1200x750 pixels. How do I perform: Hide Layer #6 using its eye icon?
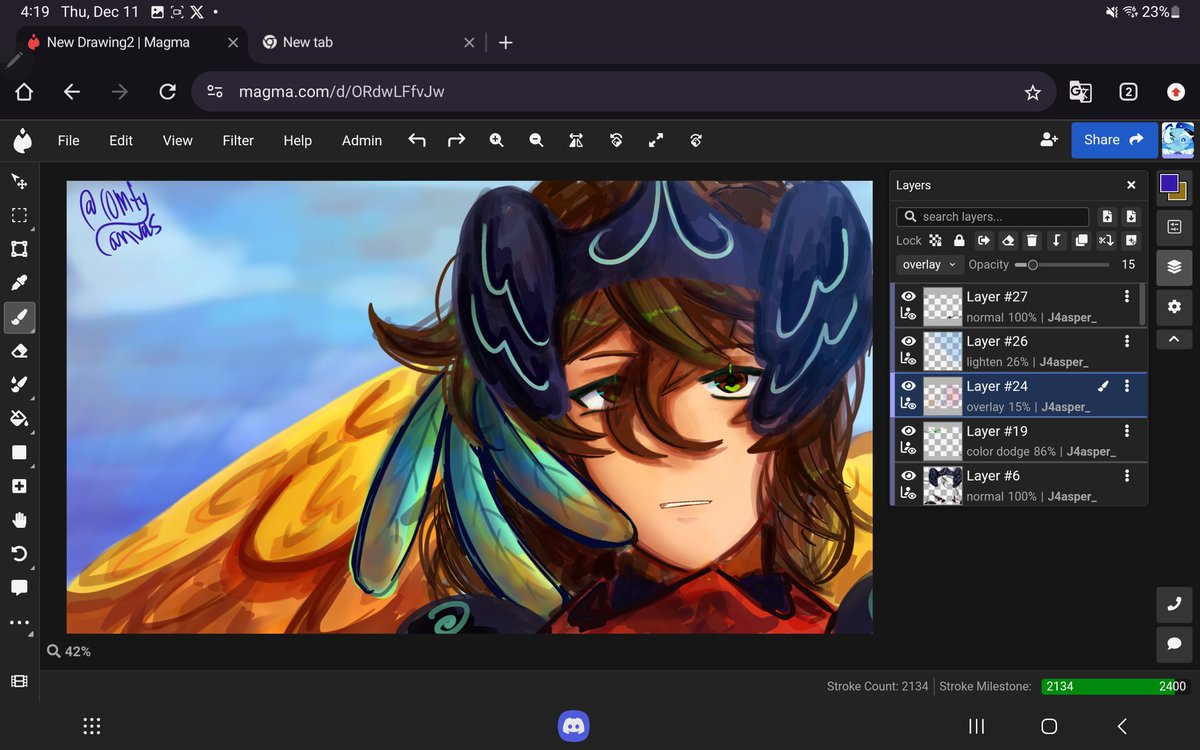908,476
